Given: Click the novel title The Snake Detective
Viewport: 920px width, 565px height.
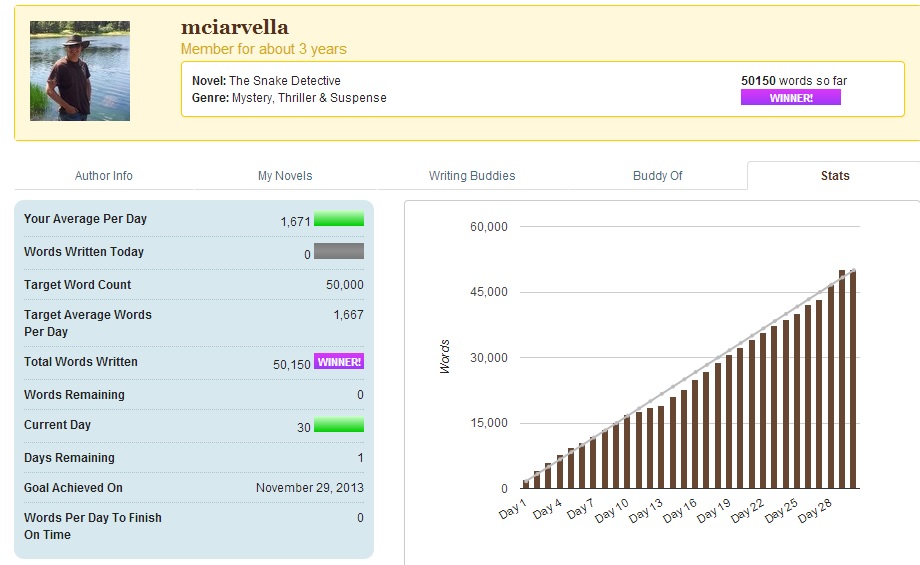Looking at the screenshot, I should tap(285, 81).
